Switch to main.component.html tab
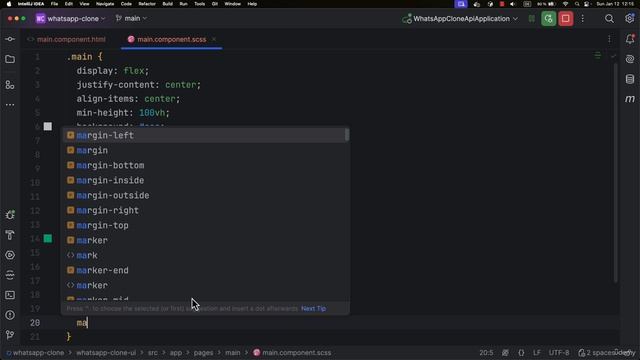Image resolution: width=640 pixels, height=360 pixels. tap(67, 40)
